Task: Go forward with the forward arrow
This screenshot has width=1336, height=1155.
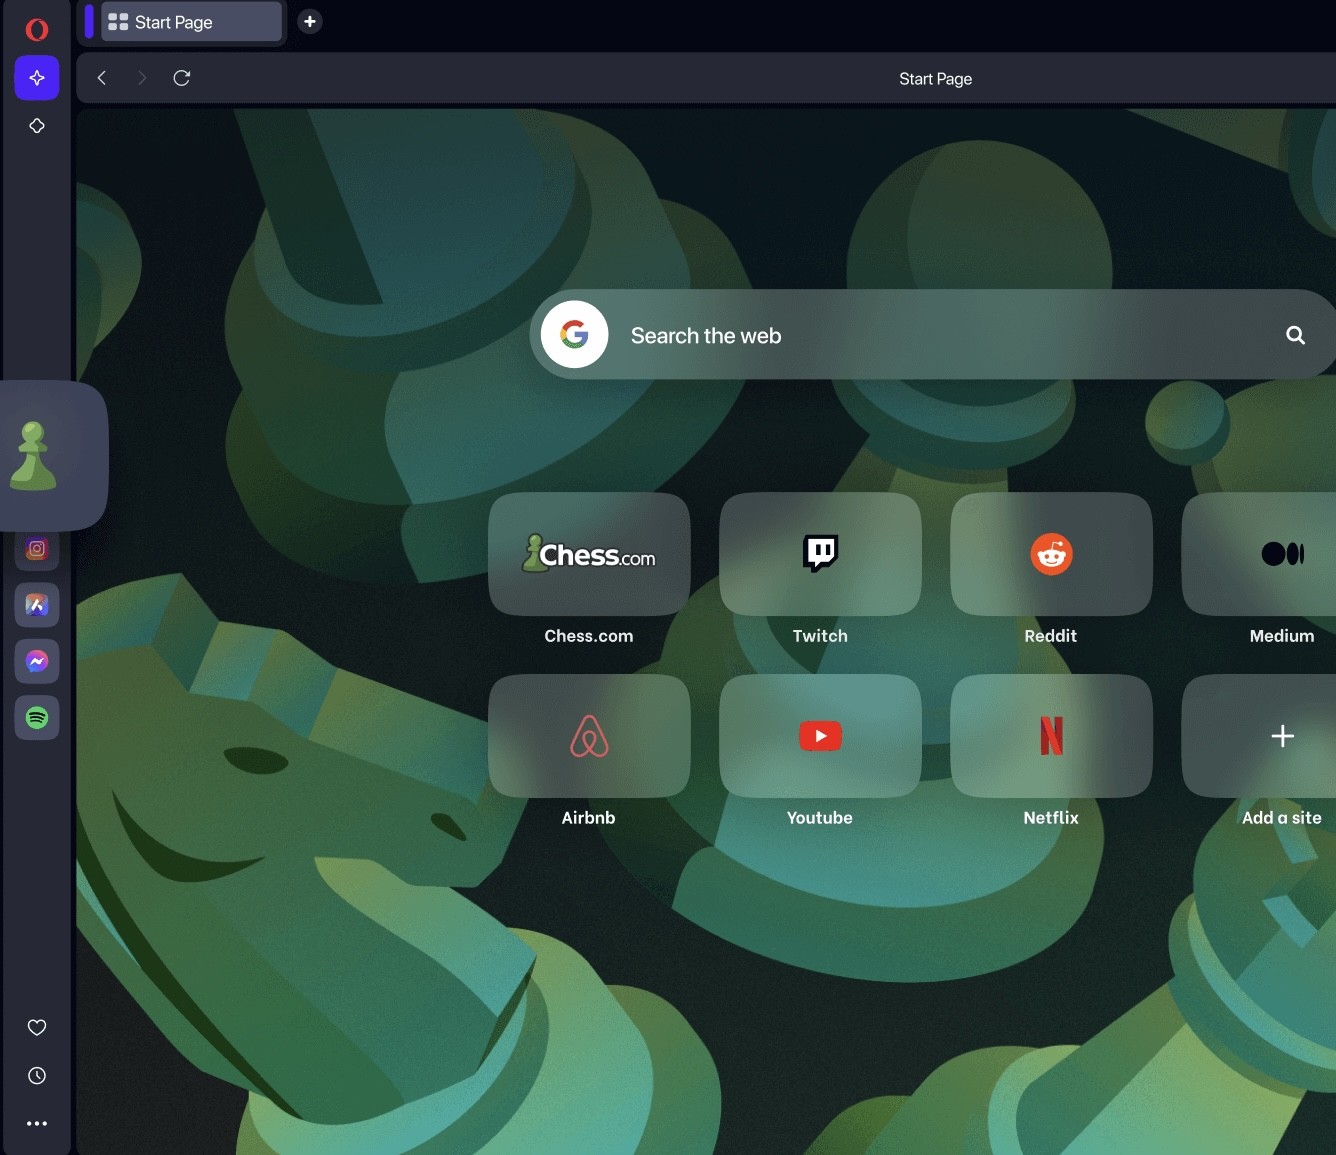Action: tap(141, 78)
